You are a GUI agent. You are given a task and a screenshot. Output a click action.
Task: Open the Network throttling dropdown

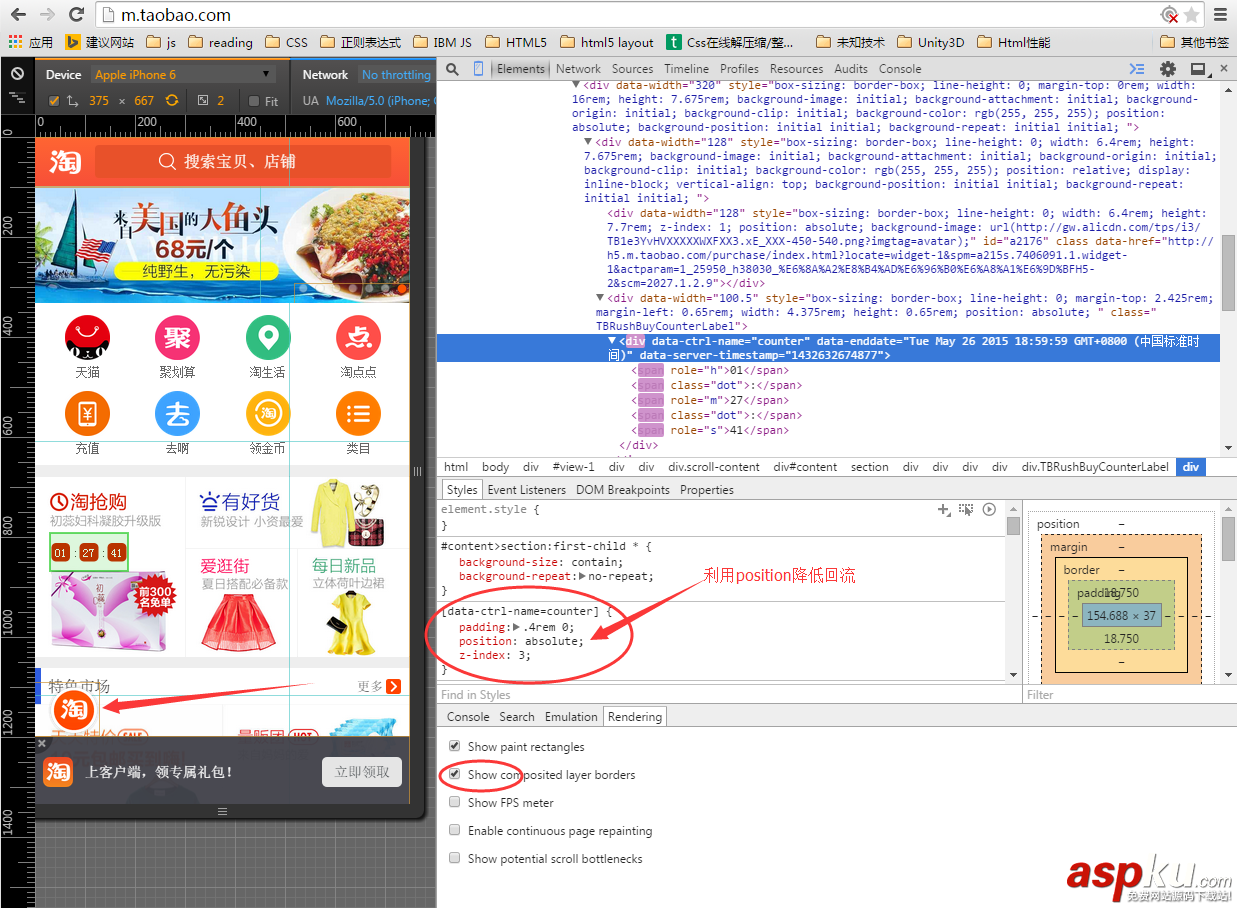tap(396, 74)
